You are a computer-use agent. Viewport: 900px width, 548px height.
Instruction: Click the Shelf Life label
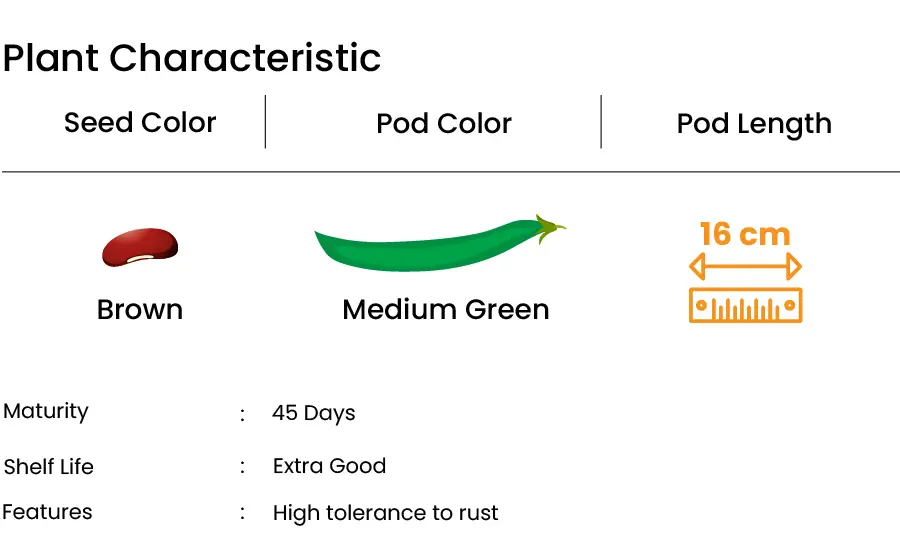[48, 467]
